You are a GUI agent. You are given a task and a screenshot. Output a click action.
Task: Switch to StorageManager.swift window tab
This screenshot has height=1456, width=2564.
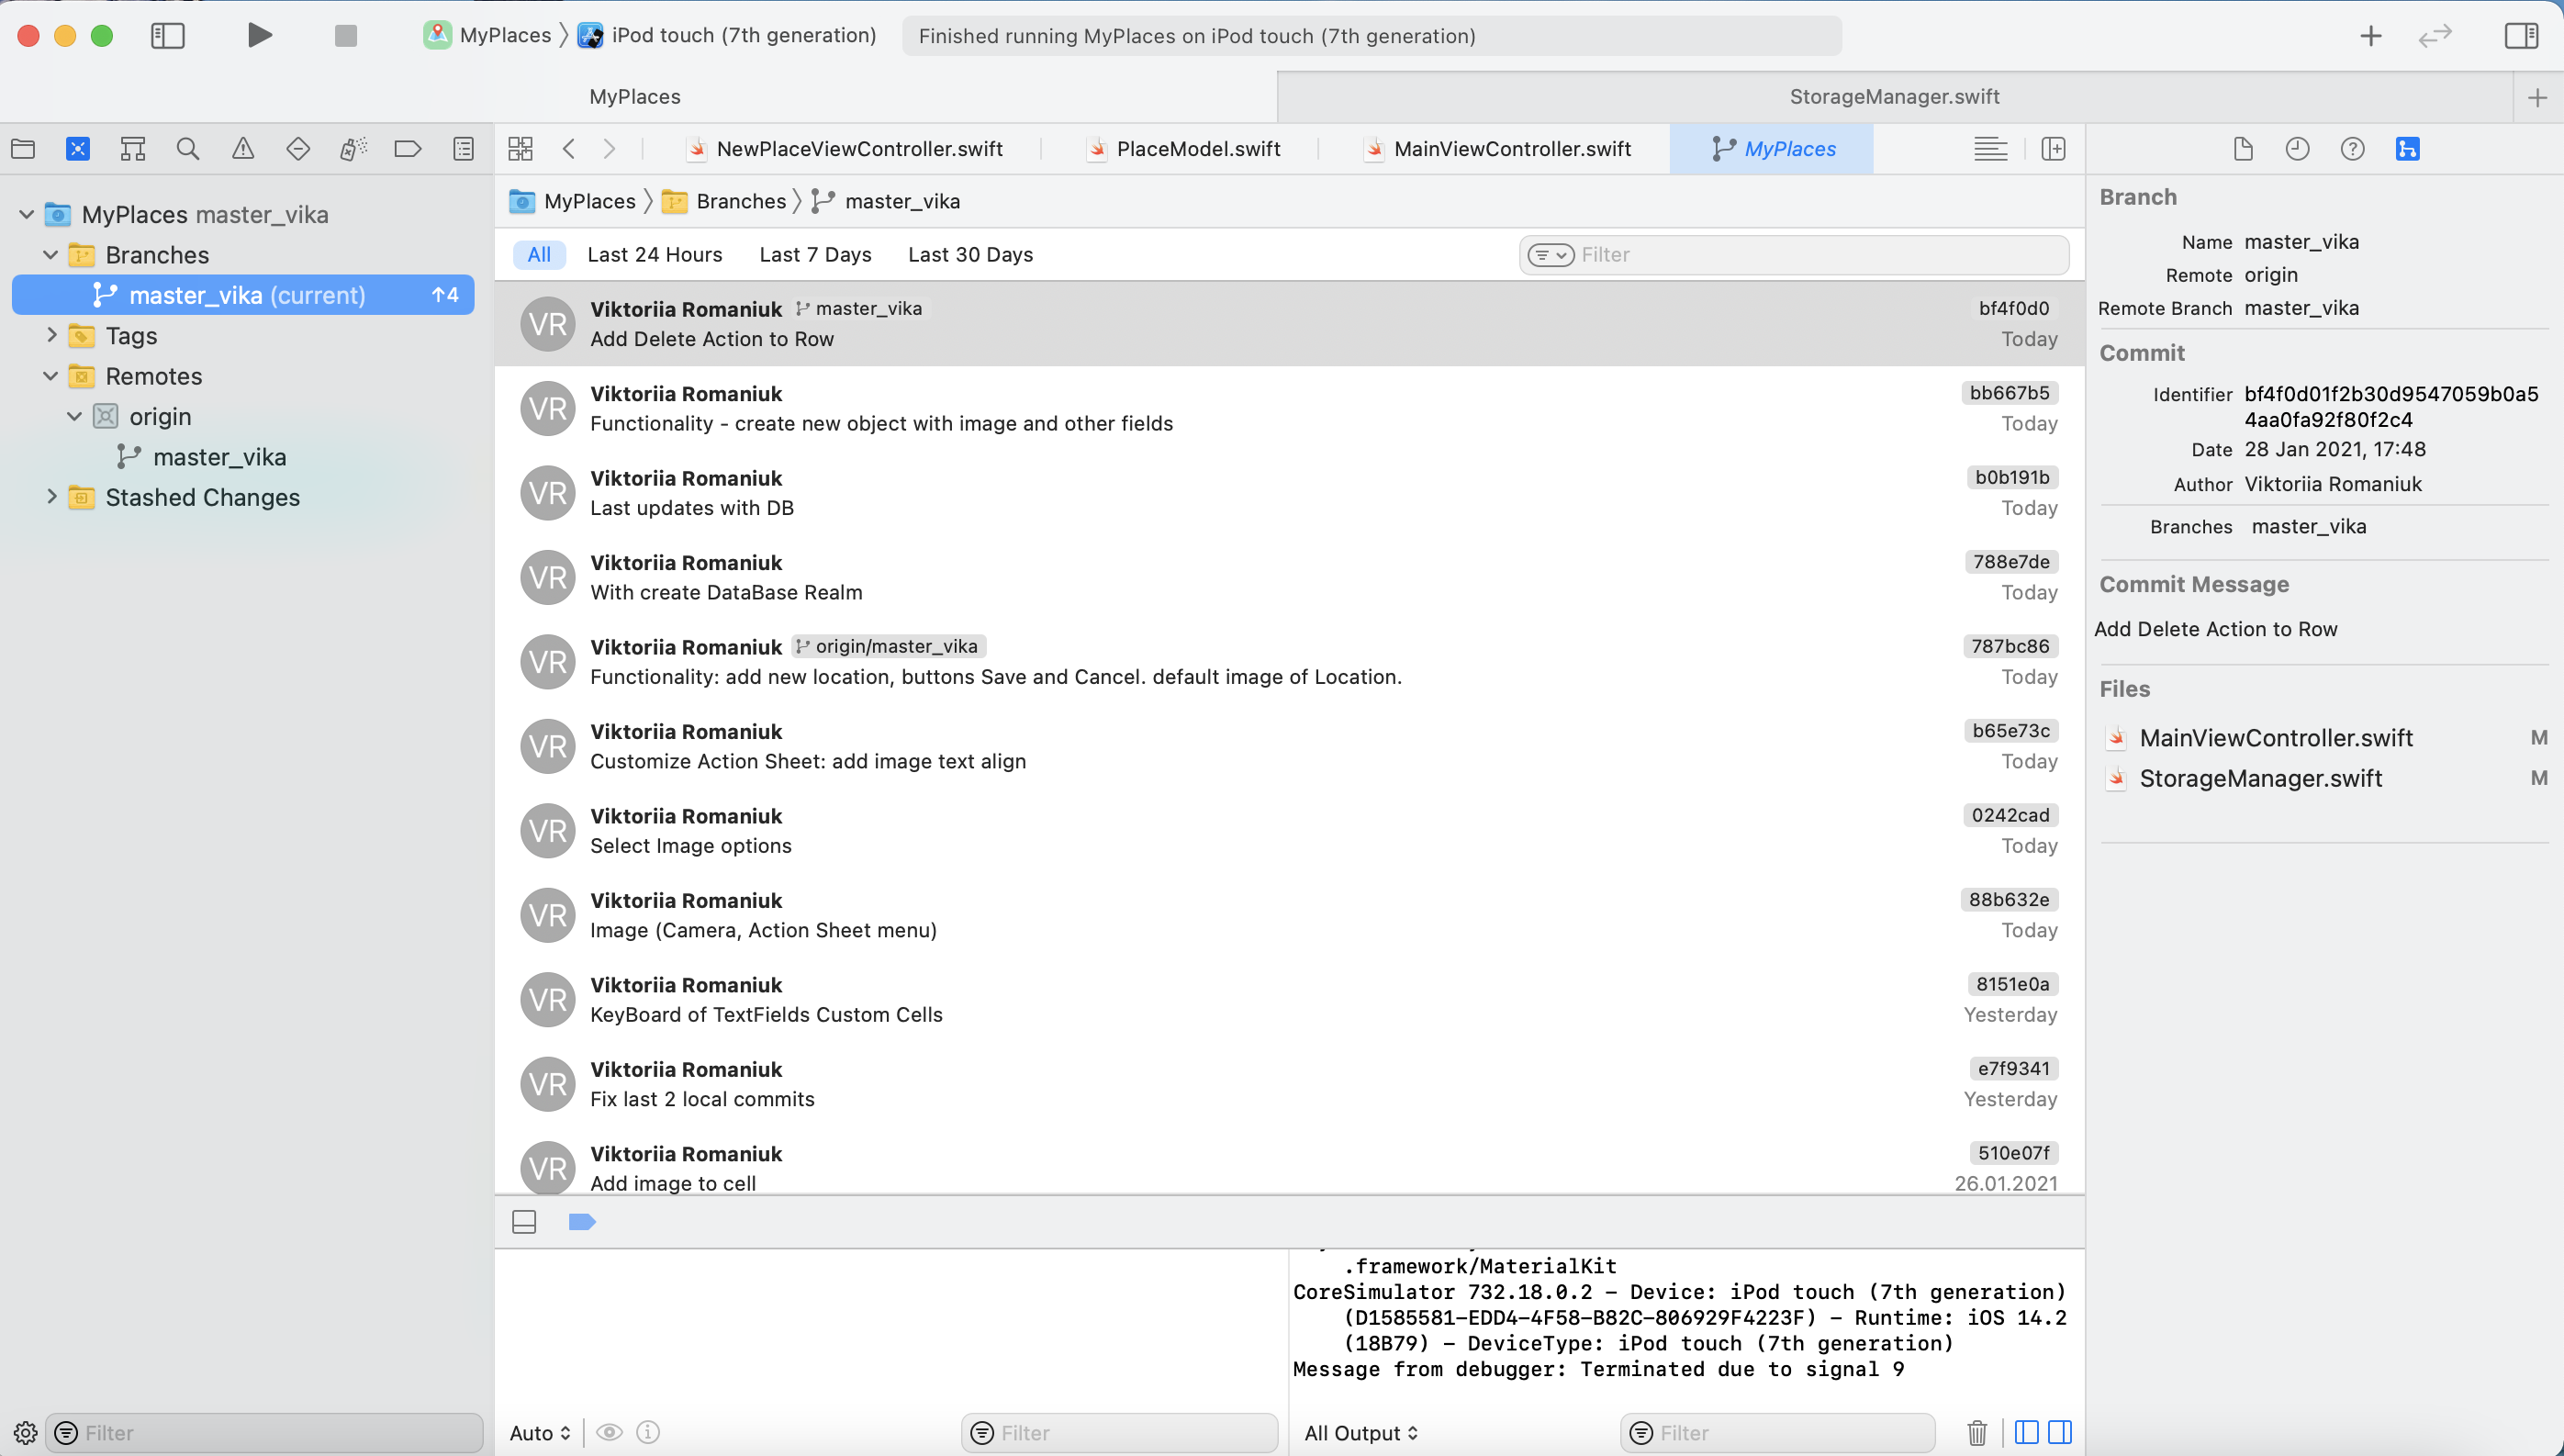click(1894, 97)
